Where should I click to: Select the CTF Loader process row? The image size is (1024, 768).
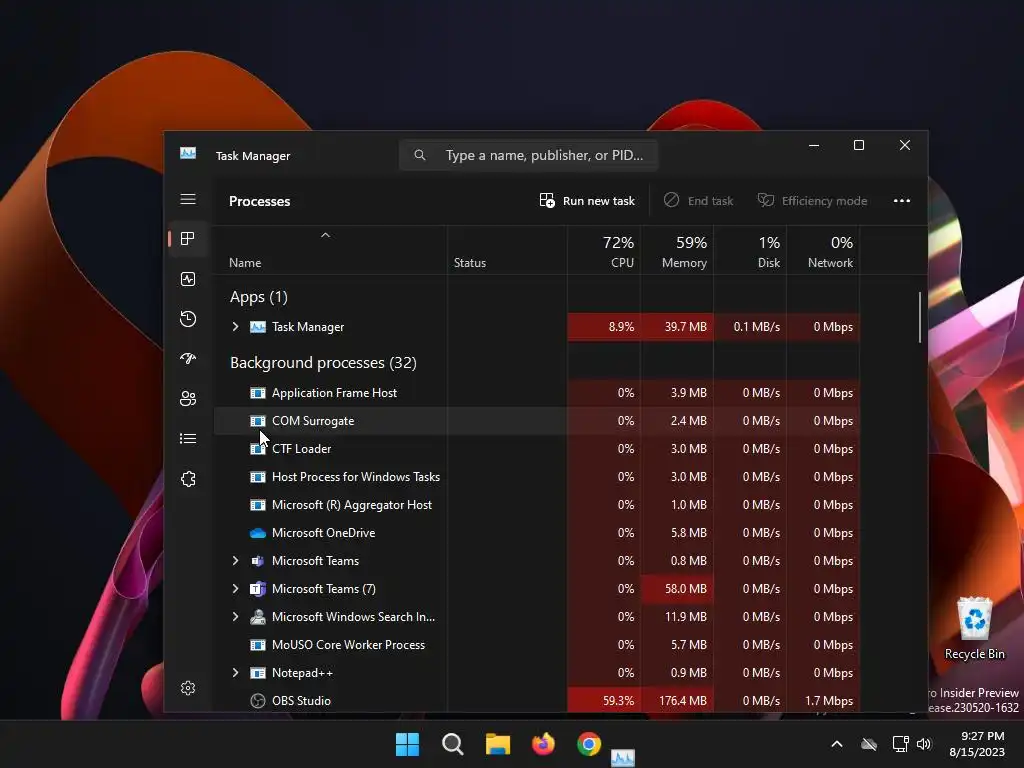[536, 449]
